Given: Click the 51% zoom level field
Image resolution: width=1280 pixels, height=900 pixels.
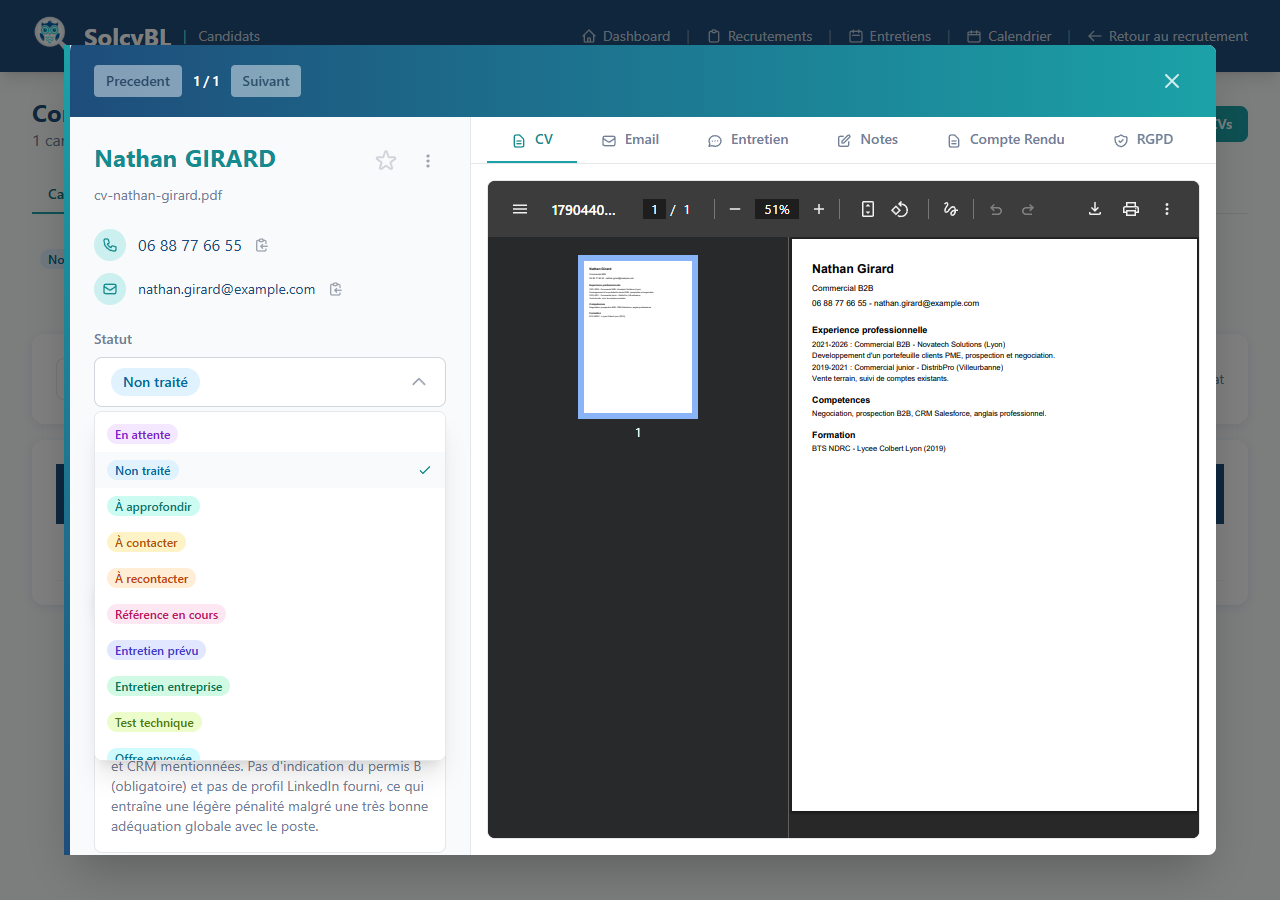Looking at the screenshot, I should point(777,209).
